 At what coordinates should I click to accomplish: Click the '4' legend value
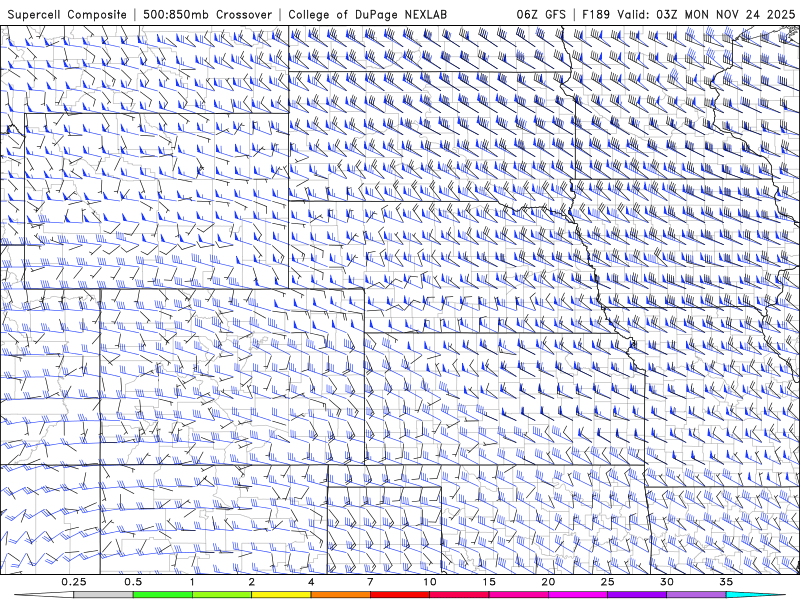pyautogui.click(x=311, y=582)
